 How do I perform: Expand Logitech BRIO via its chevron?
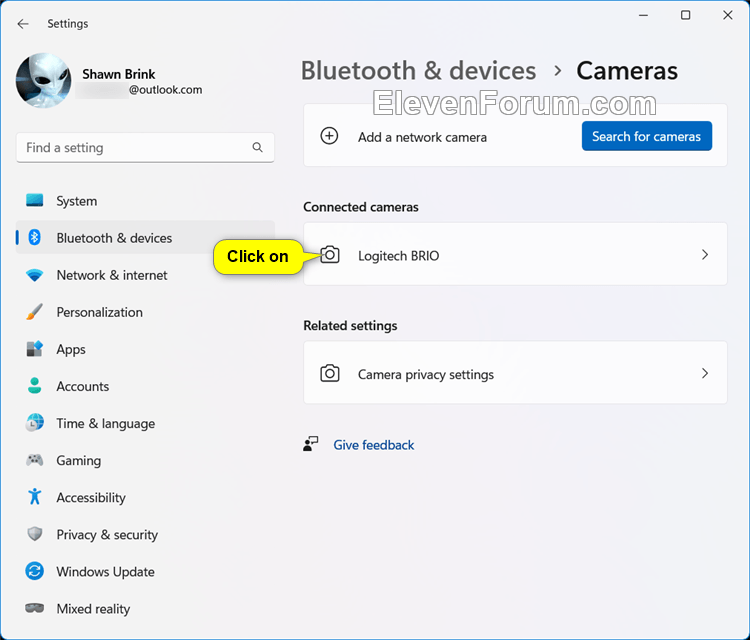[x=705, y=254]
